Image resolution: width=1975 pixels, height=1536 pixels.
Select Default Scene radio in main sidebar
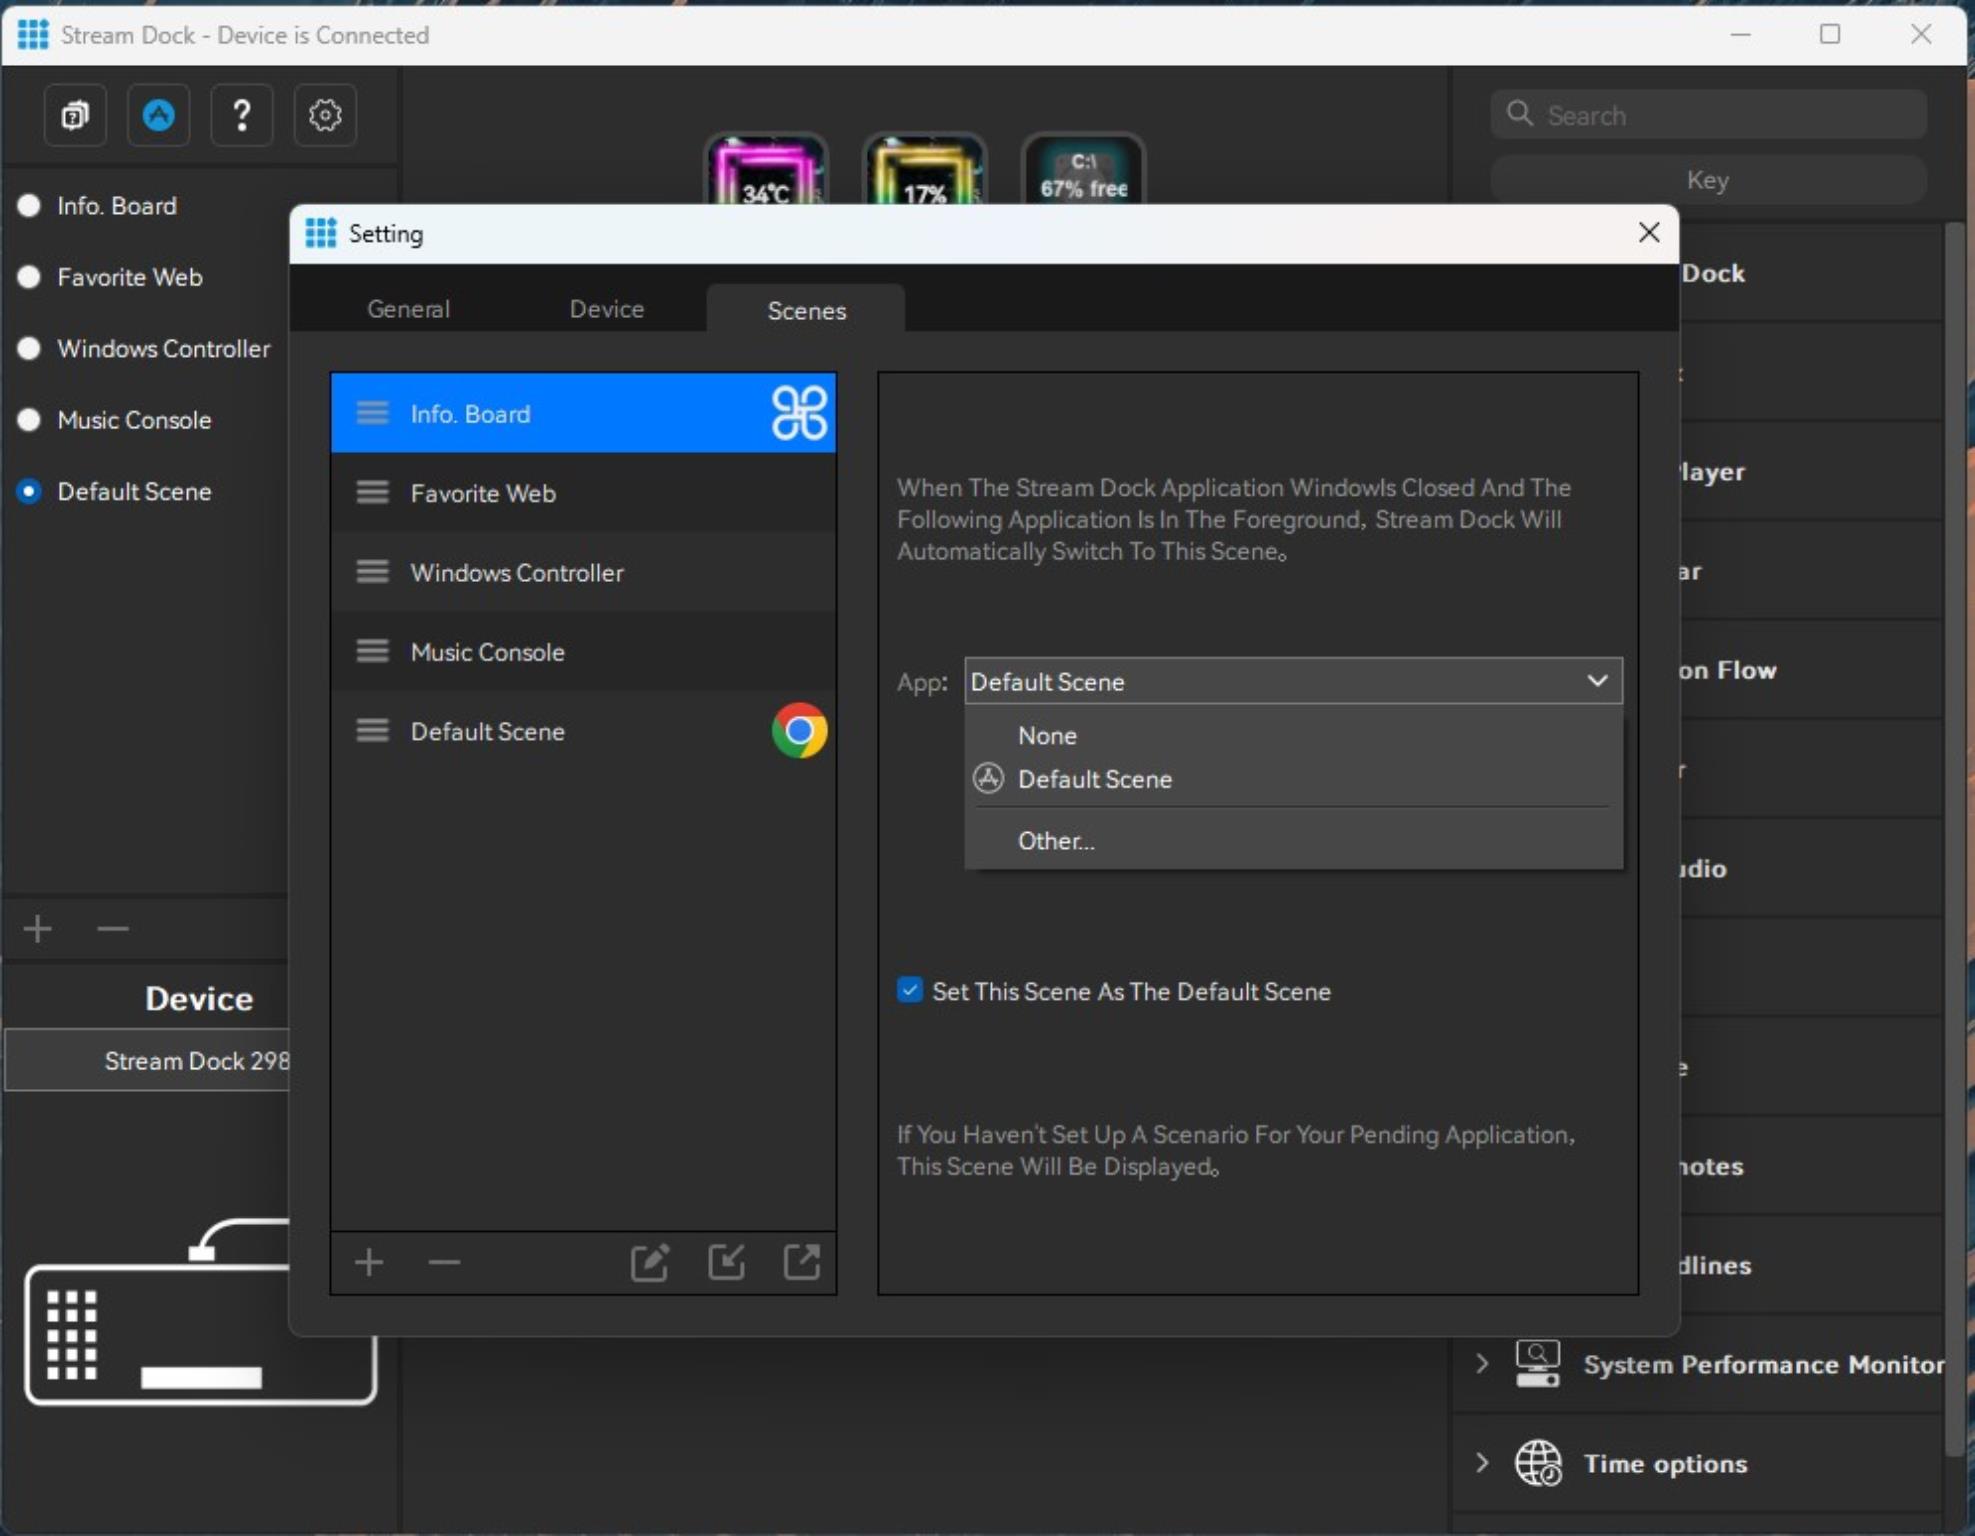coord(29,491)
